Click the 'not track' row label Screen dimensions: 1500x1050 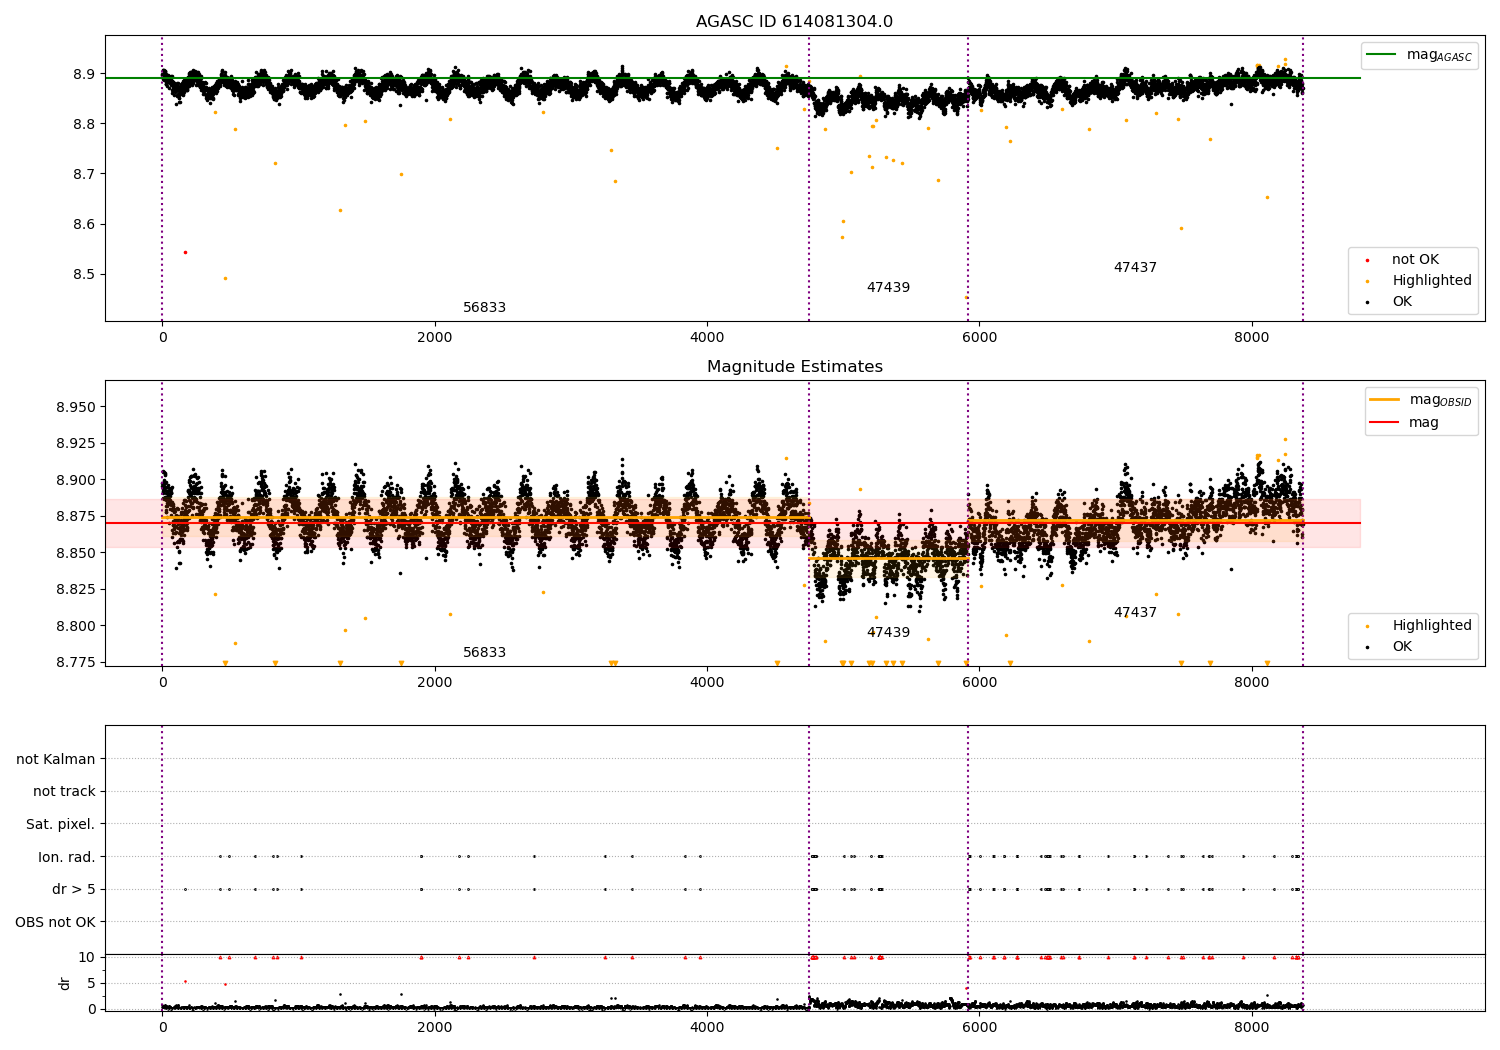(64, 792)
